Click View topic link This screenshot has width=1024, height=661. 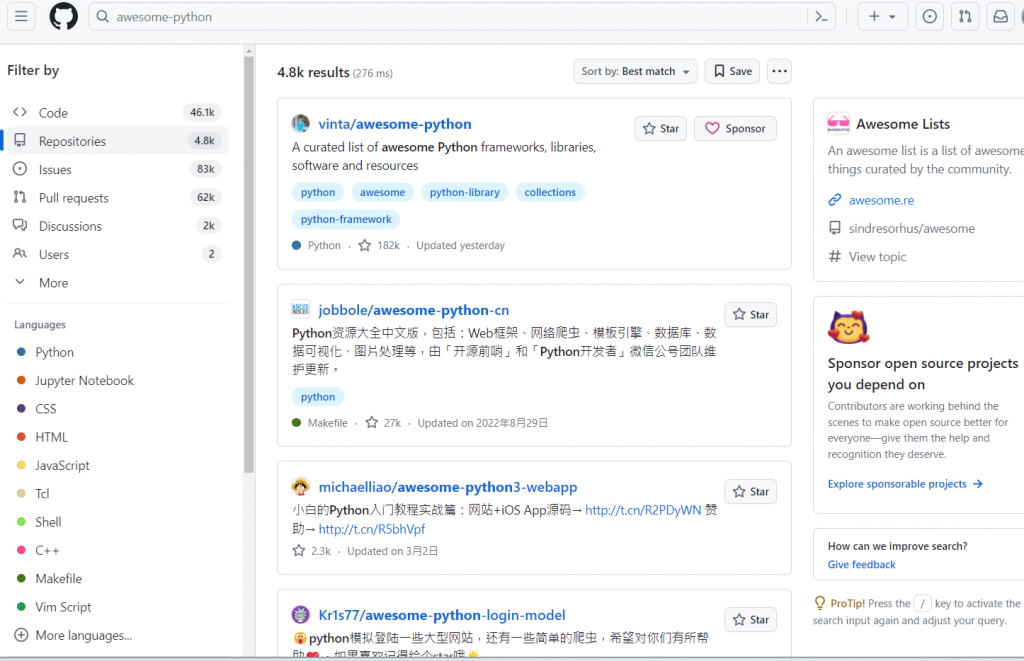(x=877, y=257)
